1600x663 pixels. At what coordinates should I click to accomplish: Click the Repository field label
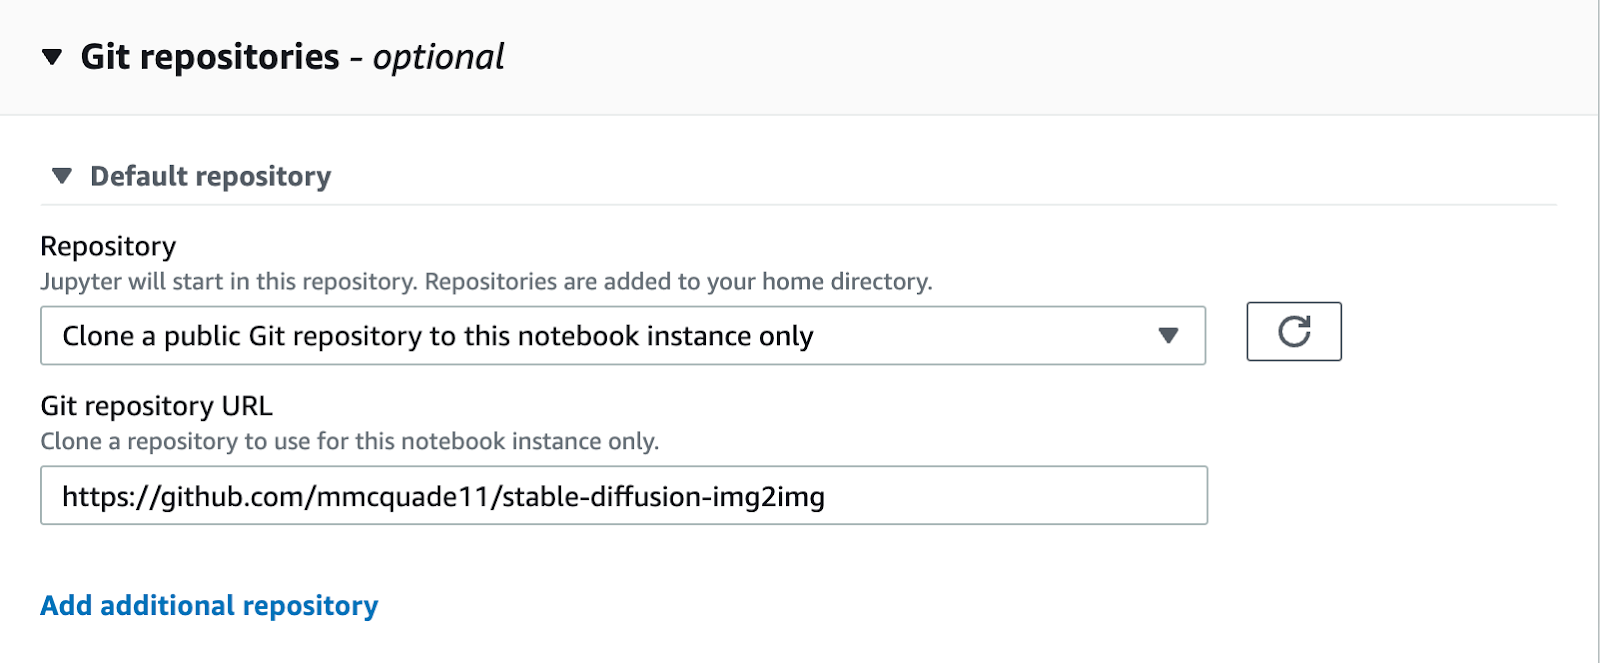[x=108, y=246]
